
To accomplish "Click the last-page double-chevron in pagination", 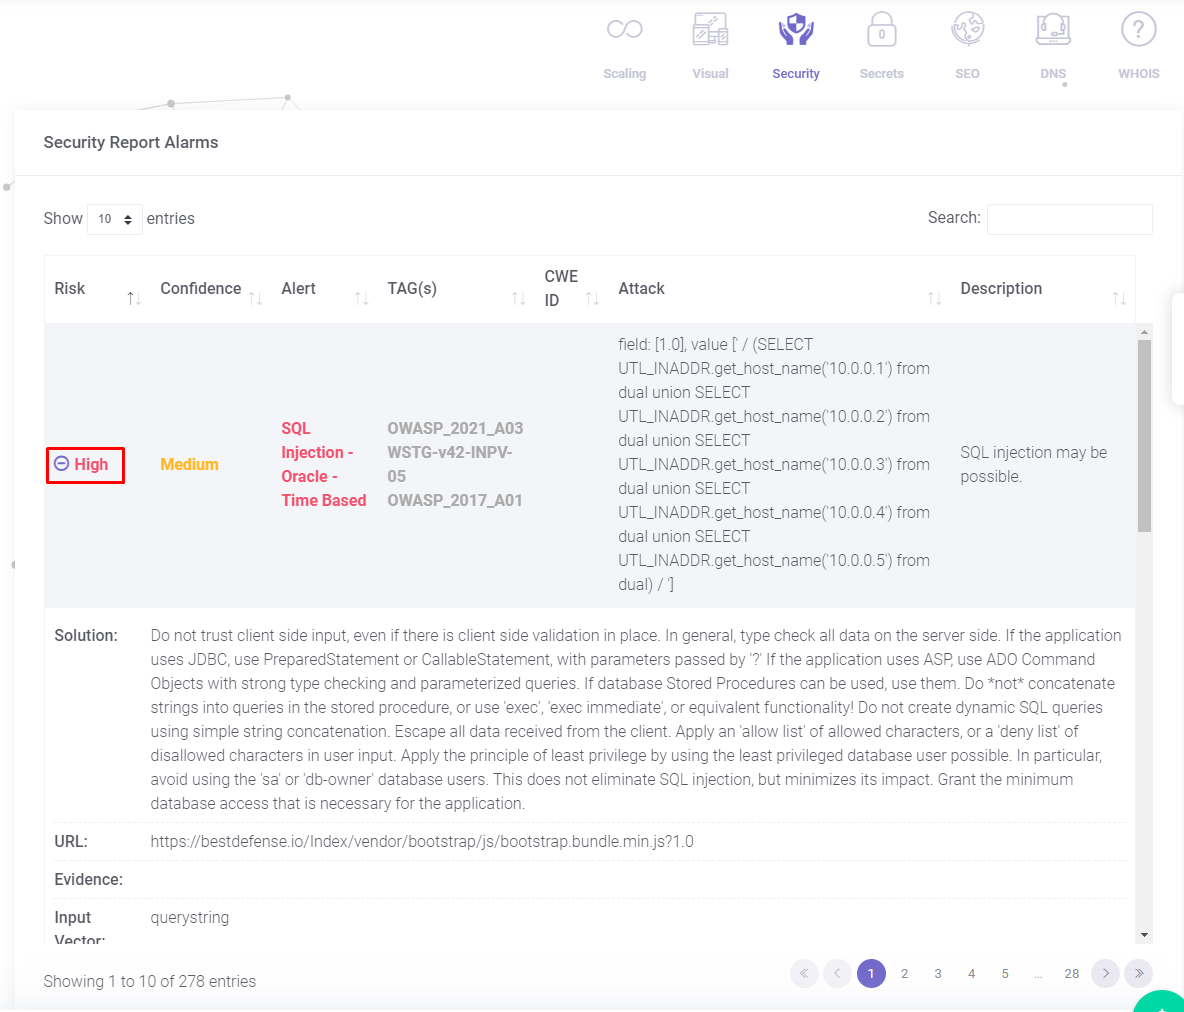I will tap(1138, 973).
